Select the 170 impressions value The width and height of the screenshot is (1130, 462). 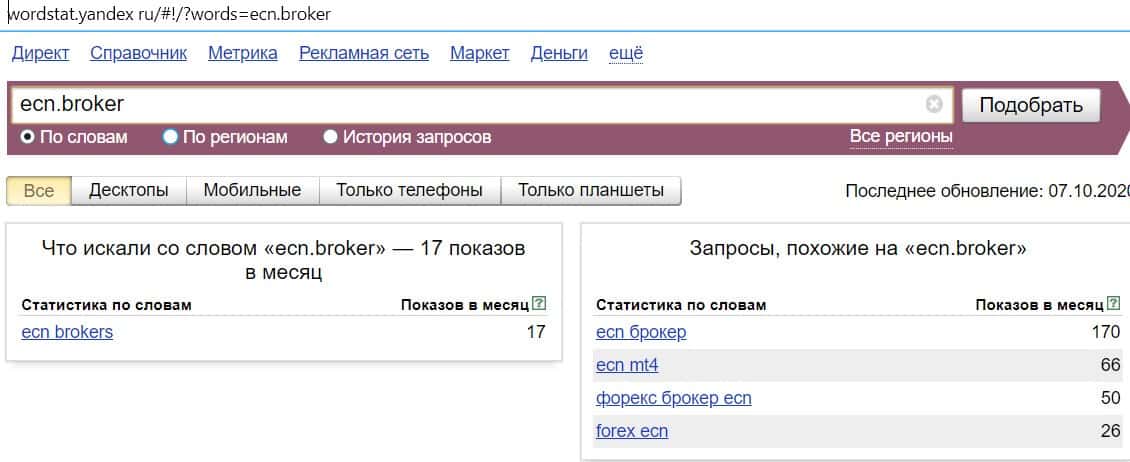point(1106,332)
